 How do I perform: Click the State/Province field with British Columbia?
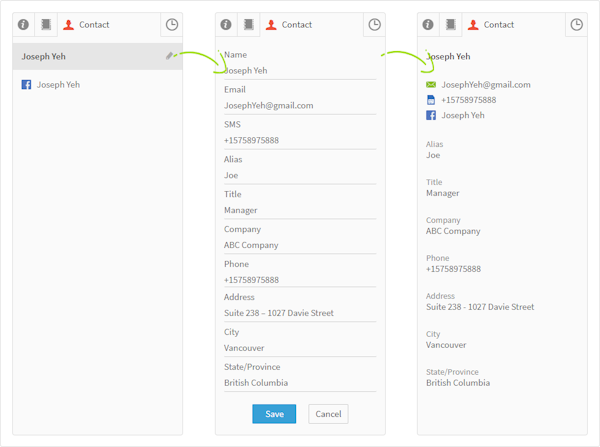pyautogui.click(x=300, y=383)
